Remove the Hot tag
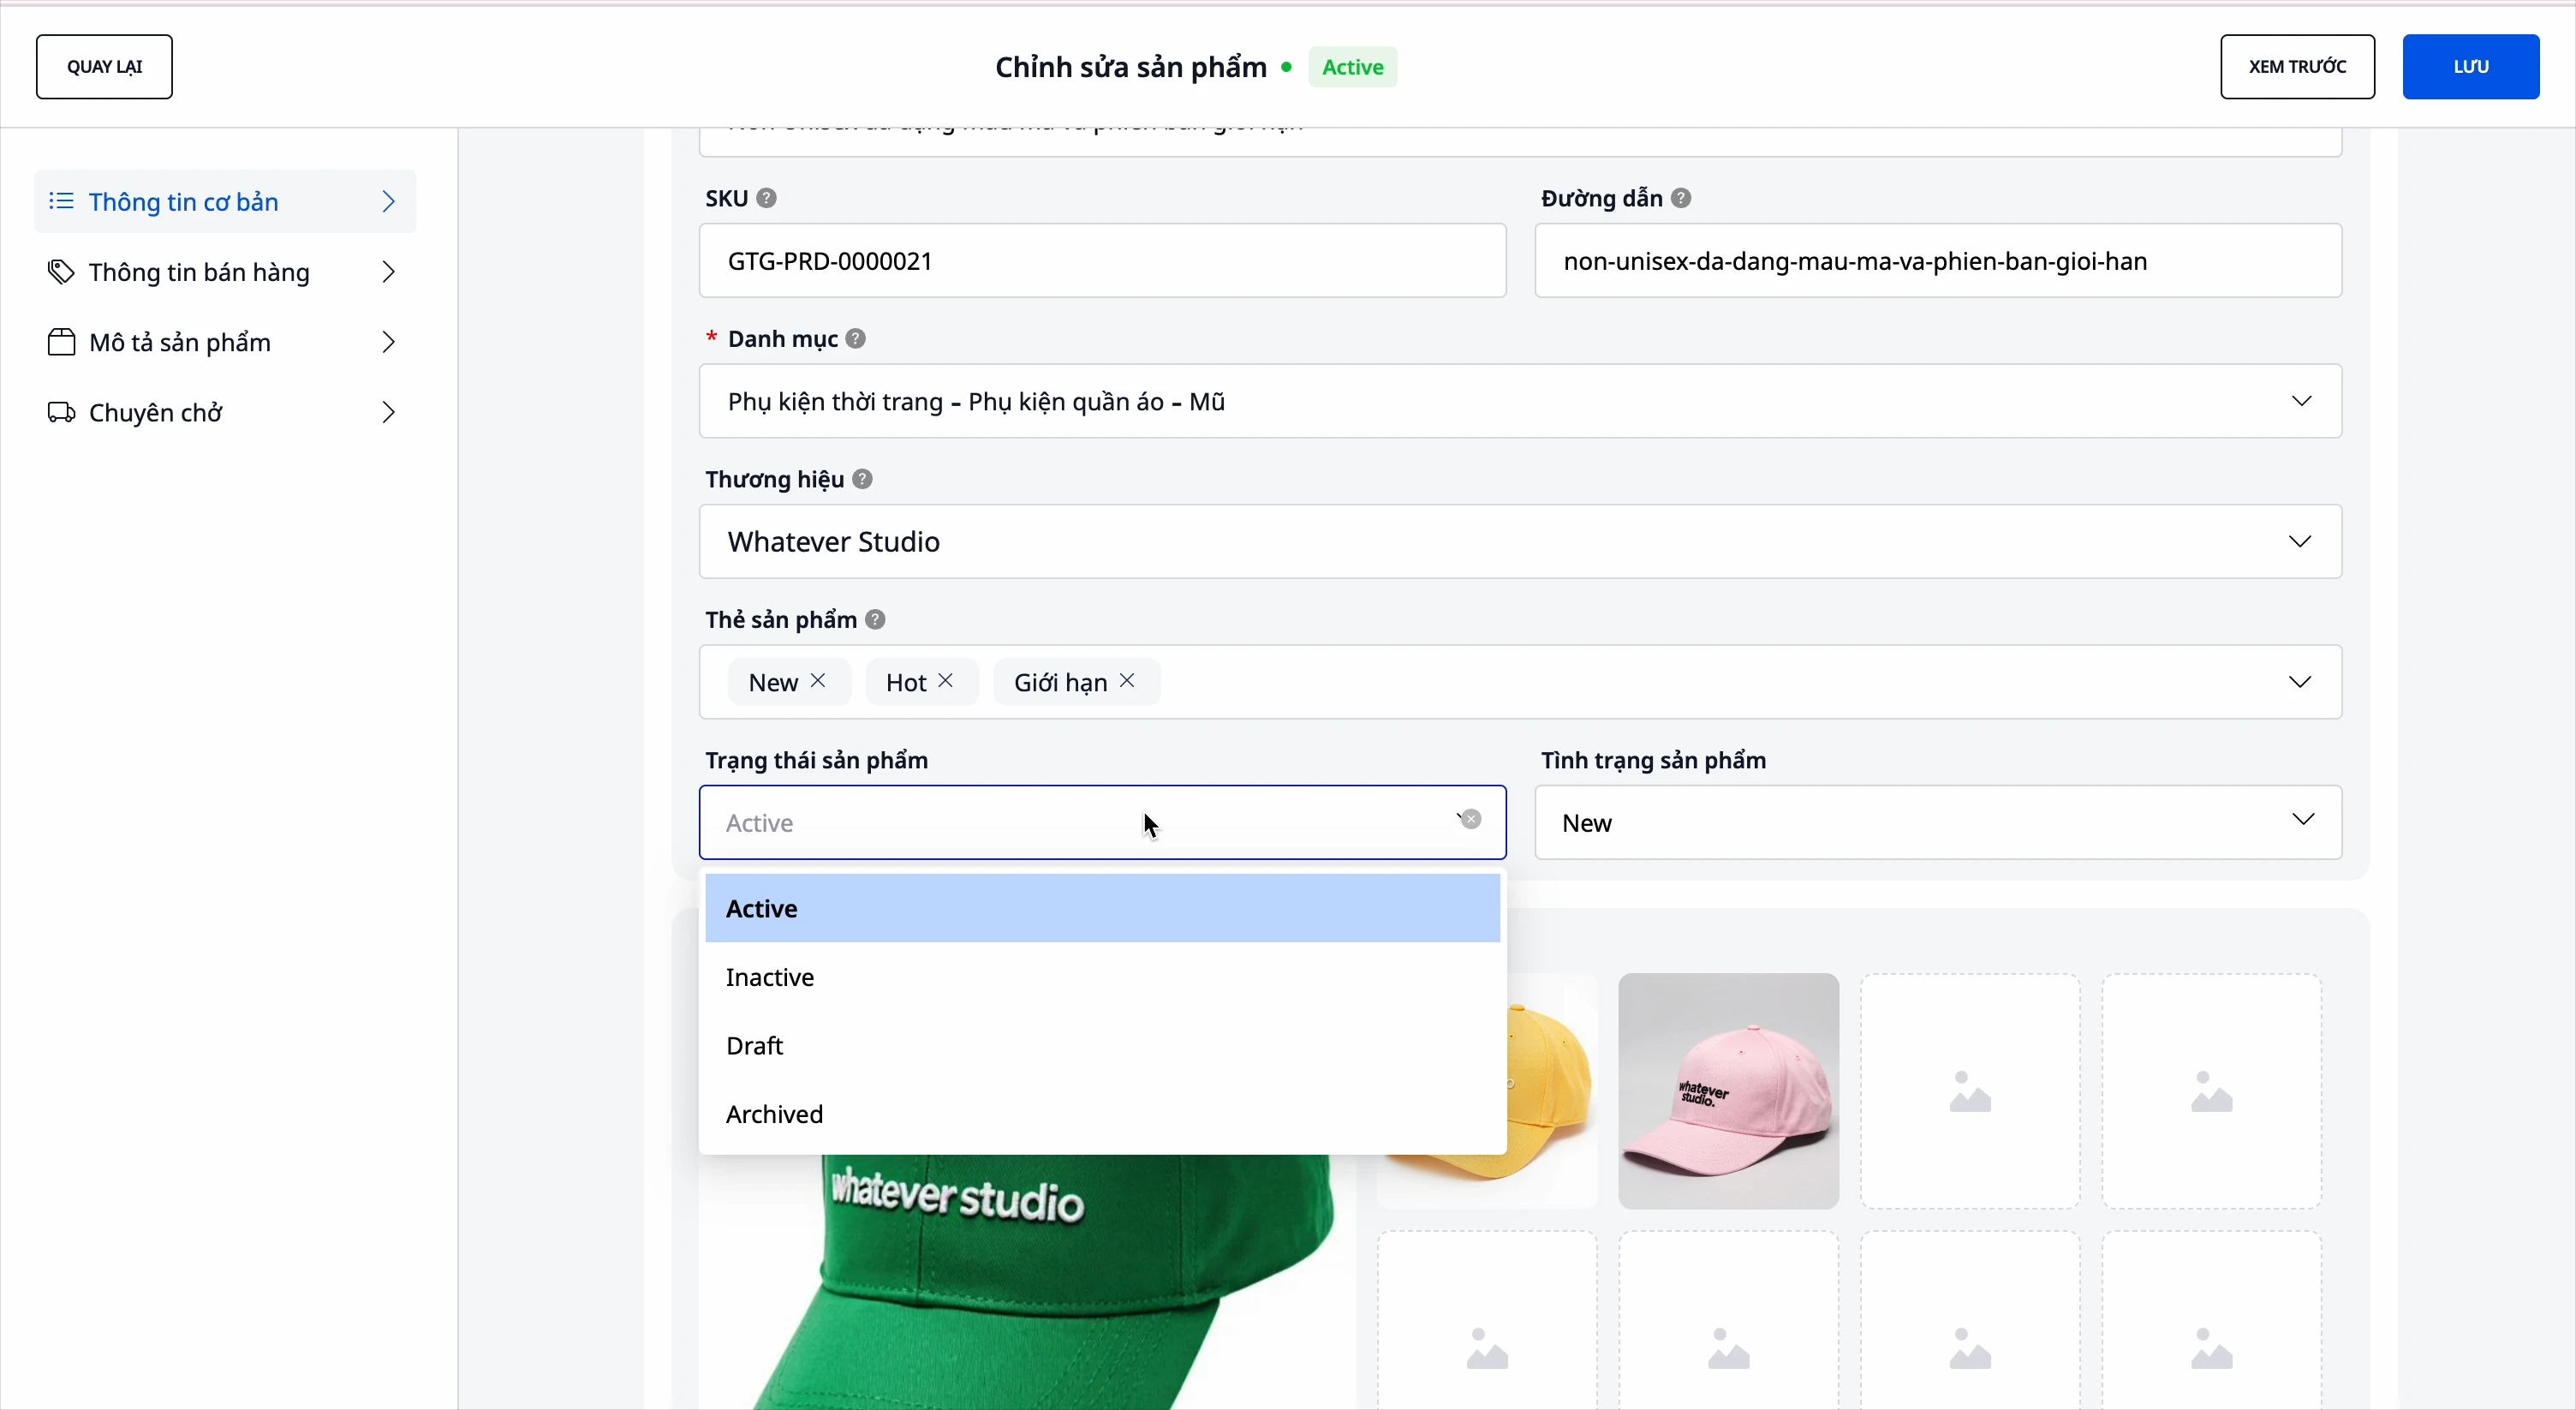The height and width of the screenshot is (1410, 2576). pos(946,681)
